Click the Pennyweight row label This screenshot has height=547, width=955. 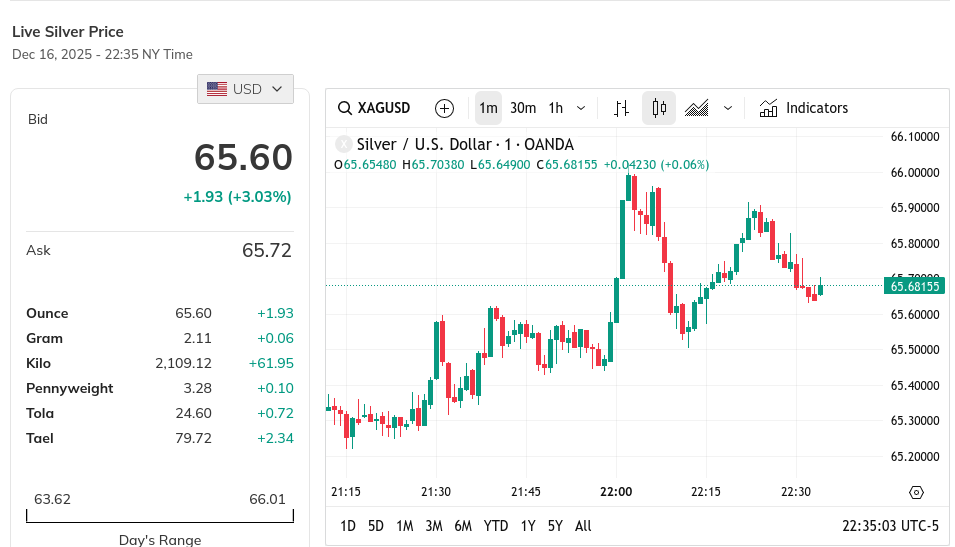[x=69, y=388]
